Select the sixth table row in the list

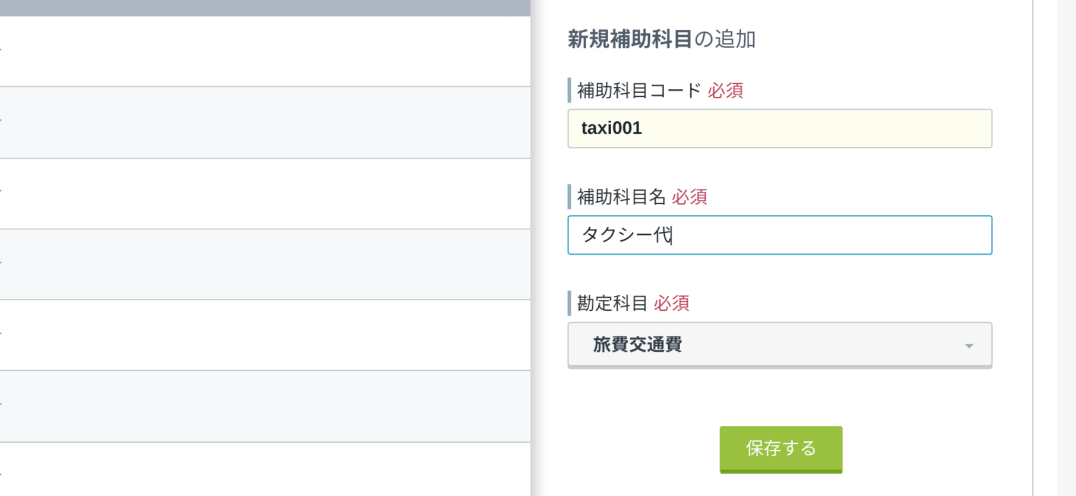click(266, 406)
